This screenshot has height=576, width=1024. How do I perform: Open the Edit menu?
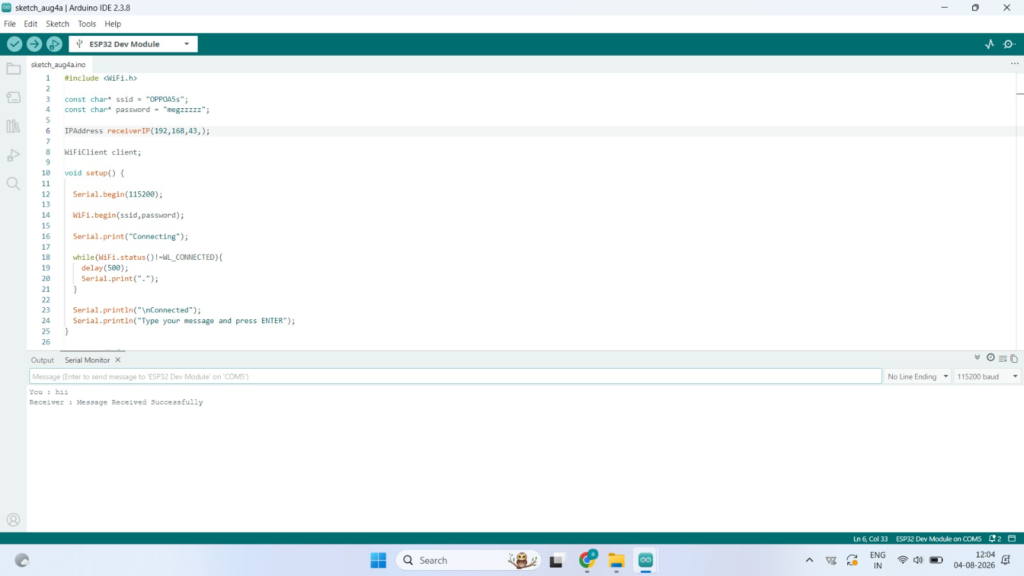coord(31,24)
